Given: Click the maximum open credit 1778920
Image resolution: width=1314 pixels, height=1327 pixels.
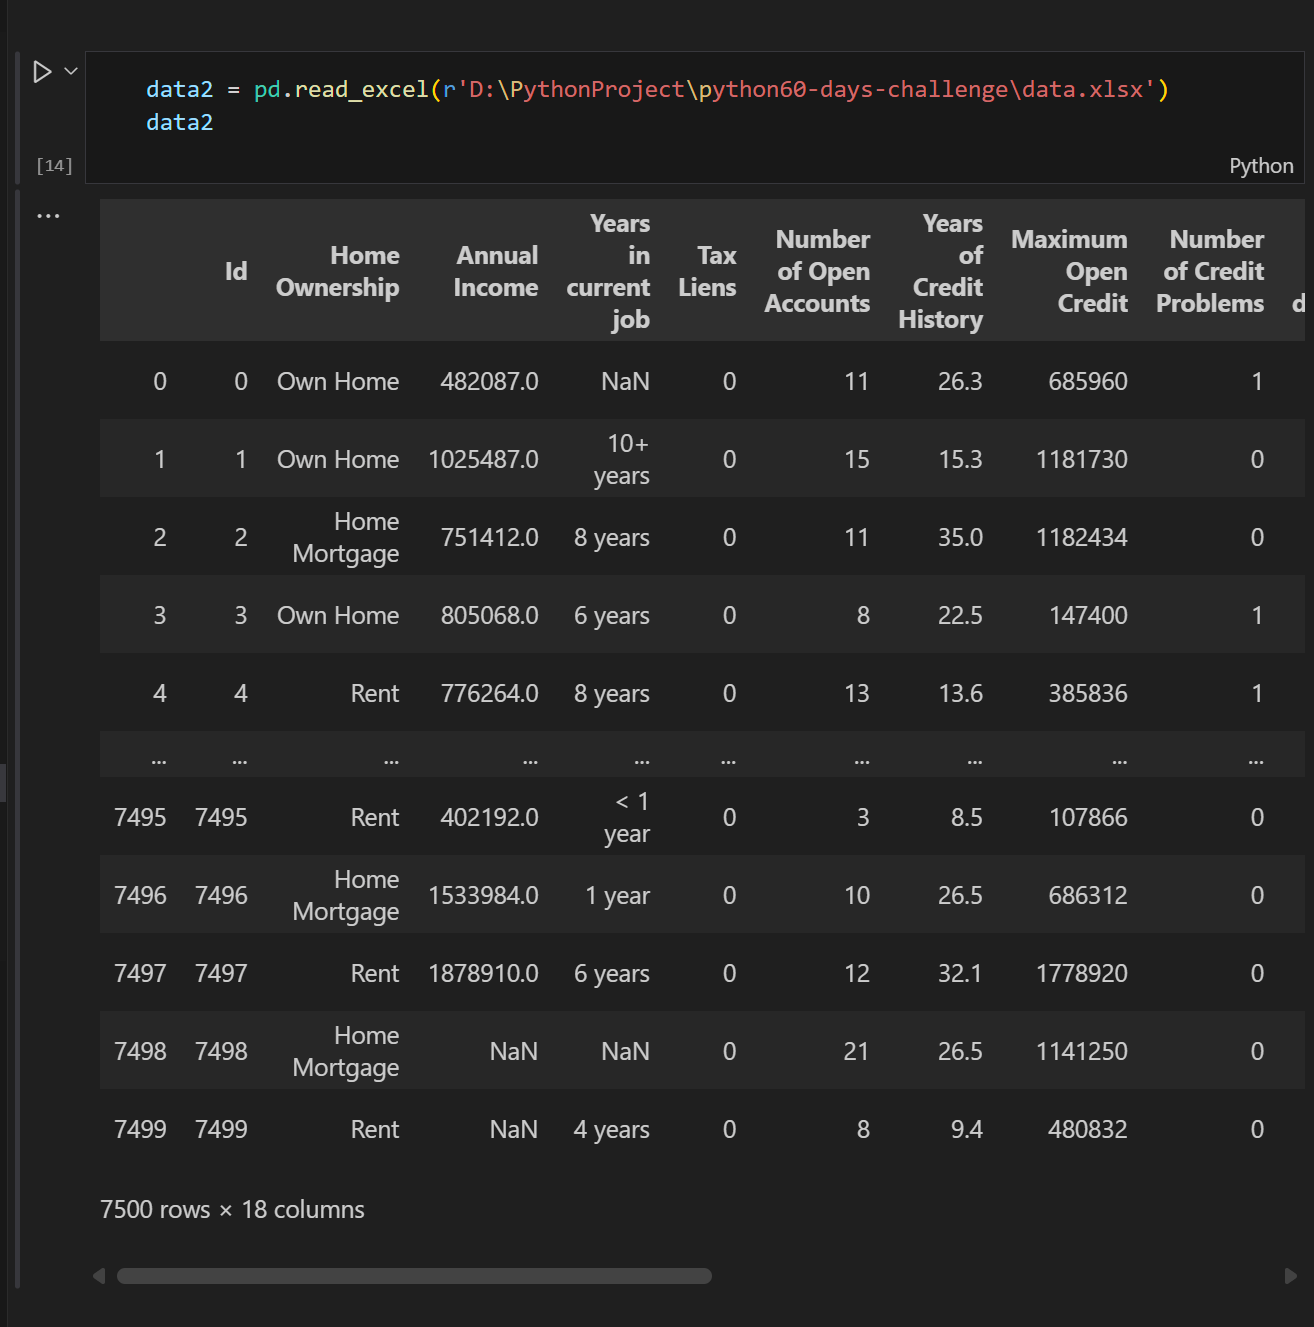Looking at the screenshot, I should [1082, 974].
